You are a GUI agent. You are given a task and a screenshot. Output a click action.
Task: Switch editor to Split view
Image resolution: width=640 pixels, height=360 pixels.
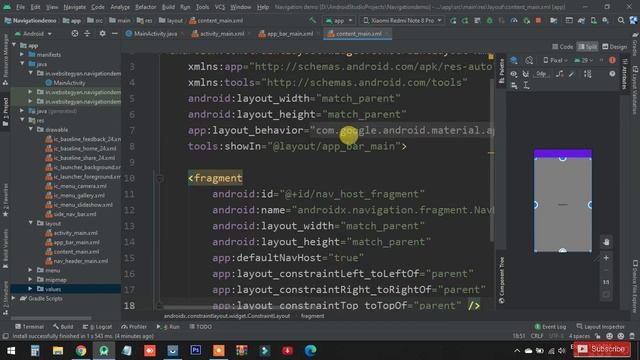click(587, 47)
